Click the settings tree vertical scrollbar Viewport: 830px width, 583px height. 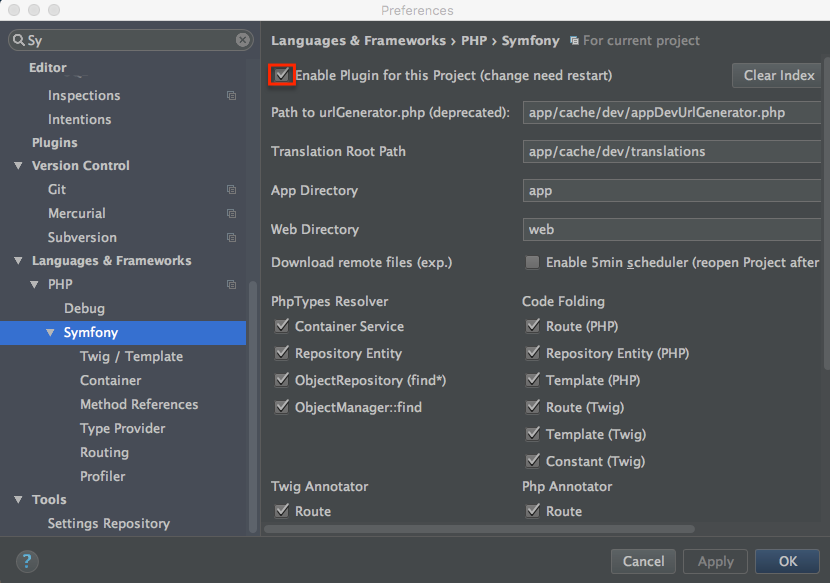coord(252,407)
